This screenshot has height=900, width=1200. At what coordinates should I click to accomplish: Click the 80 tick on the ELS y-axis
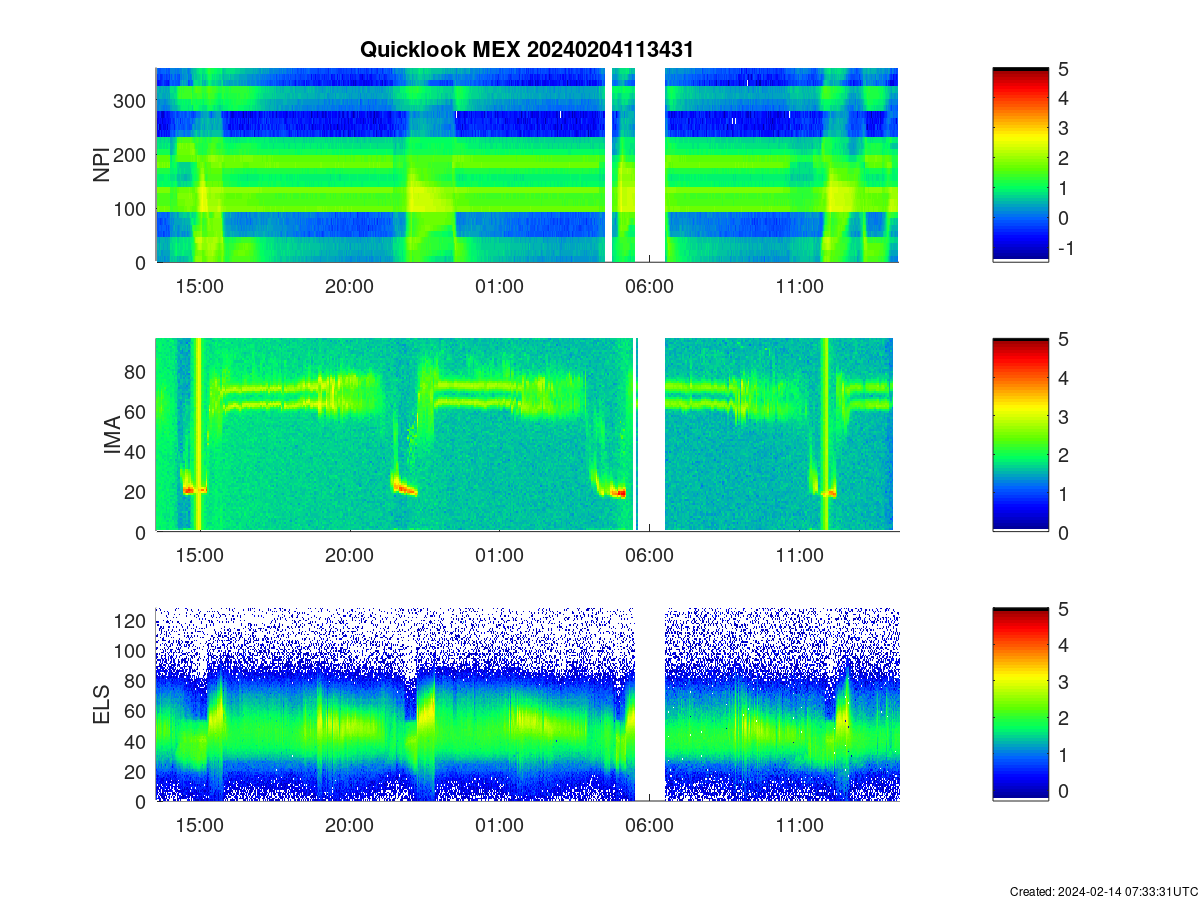137,681
